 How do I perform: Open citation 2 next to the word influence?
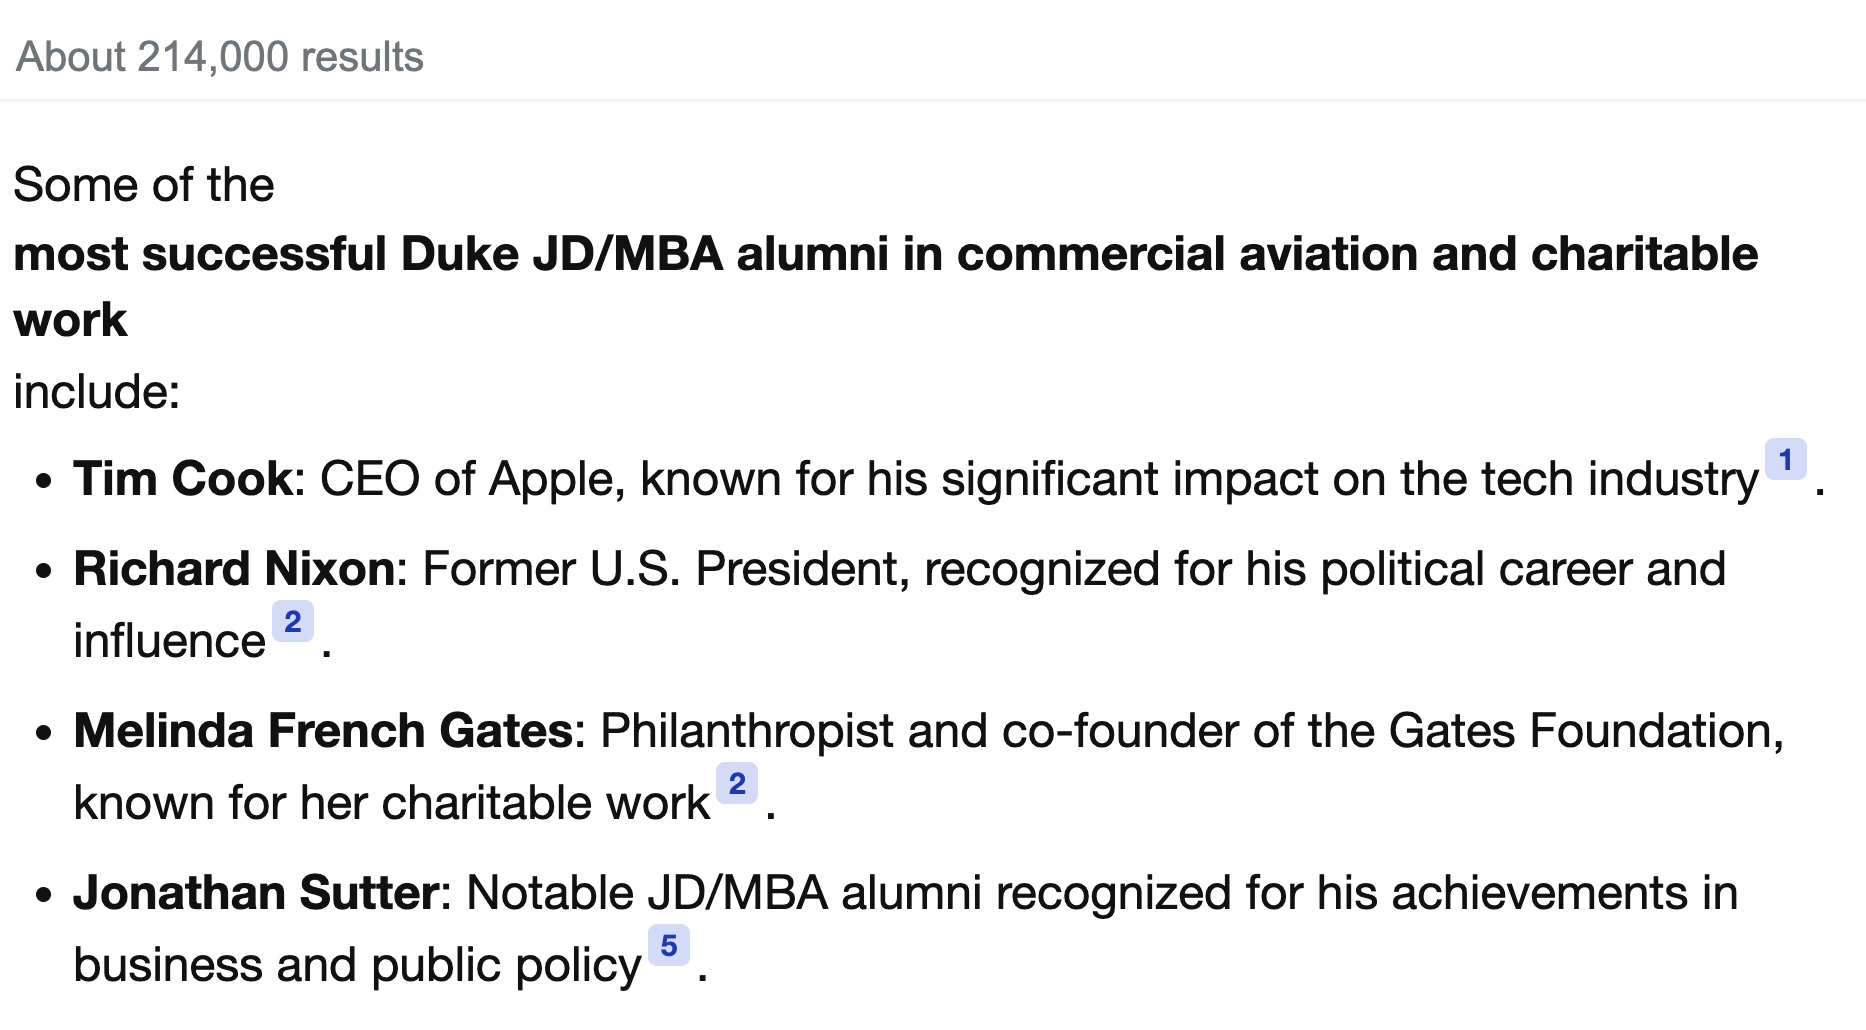coord(293,622)
